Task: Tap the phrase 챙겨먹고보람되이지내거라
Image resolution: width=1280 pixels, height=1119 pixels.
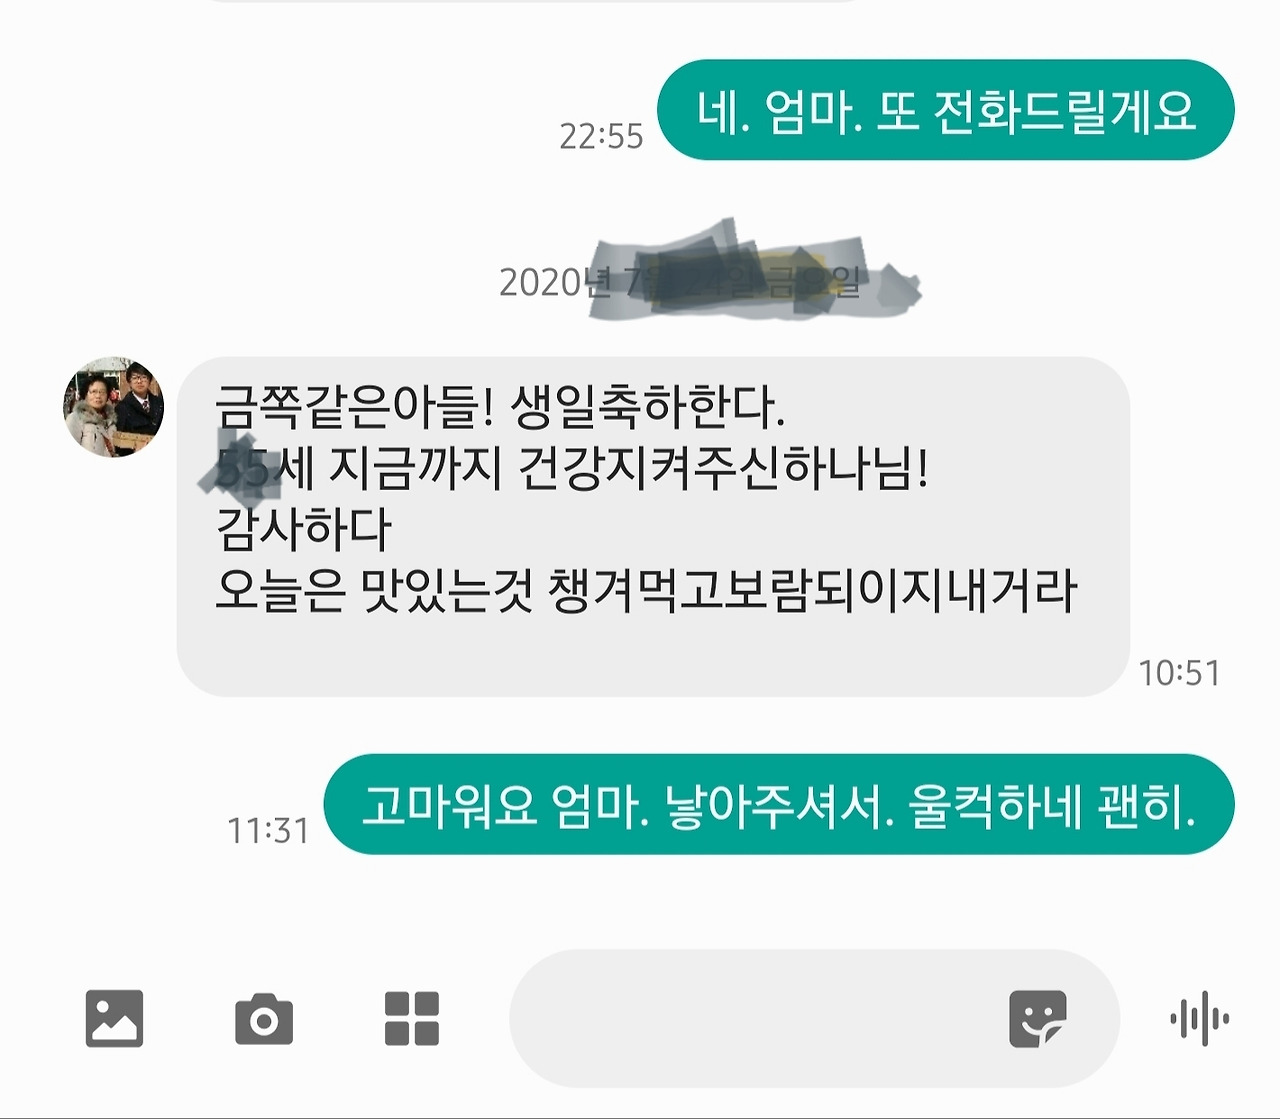Action: click(x=813, y=591)
